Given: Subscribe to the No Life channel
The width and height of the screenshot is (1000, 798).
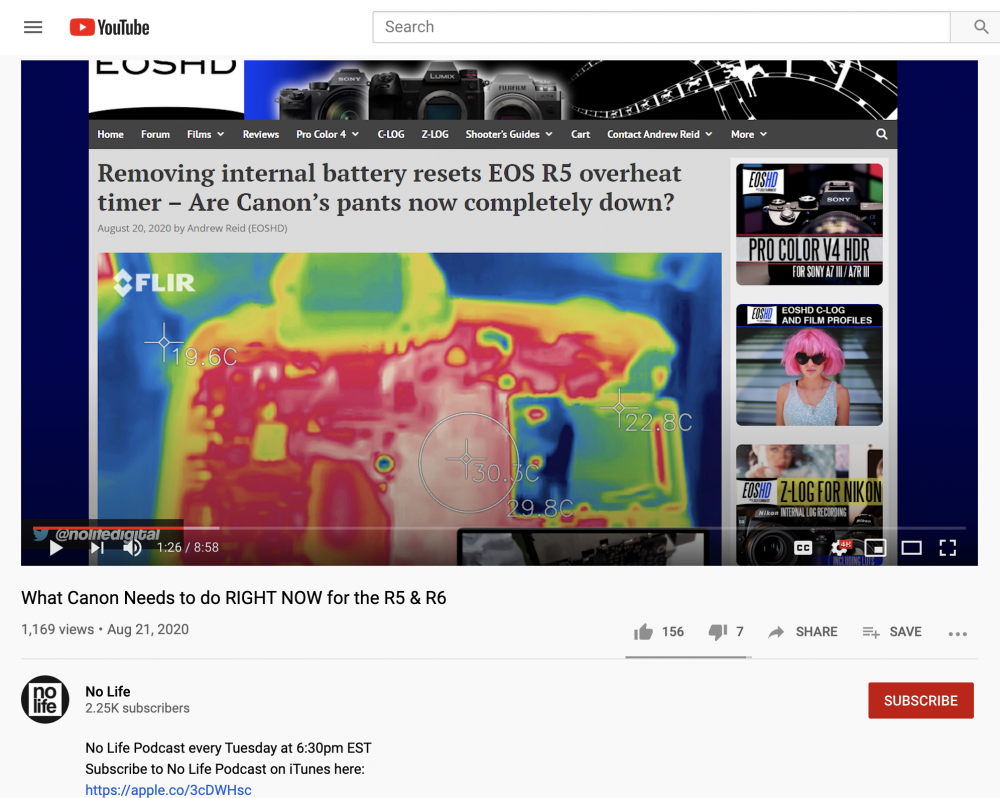Looking at the screenshot, I should (920, 700).
